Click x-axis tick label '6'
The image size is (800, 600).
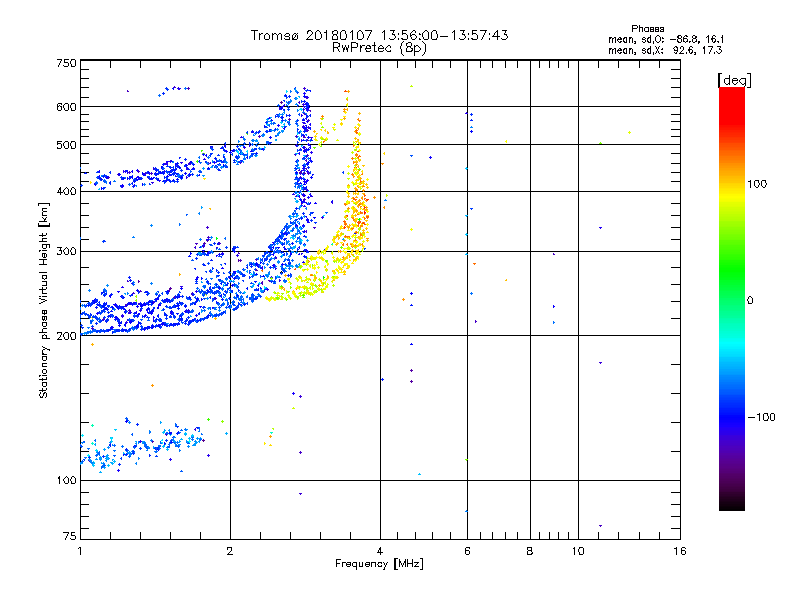pyautogui.click(x=467, y=551)
